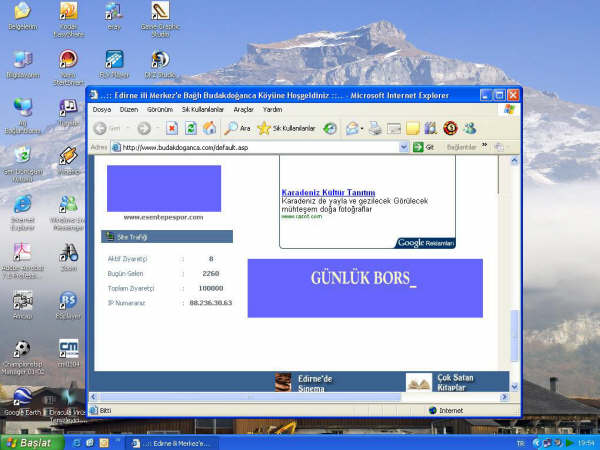
Task: Open the Dosya menu
Action: point(102,109)
